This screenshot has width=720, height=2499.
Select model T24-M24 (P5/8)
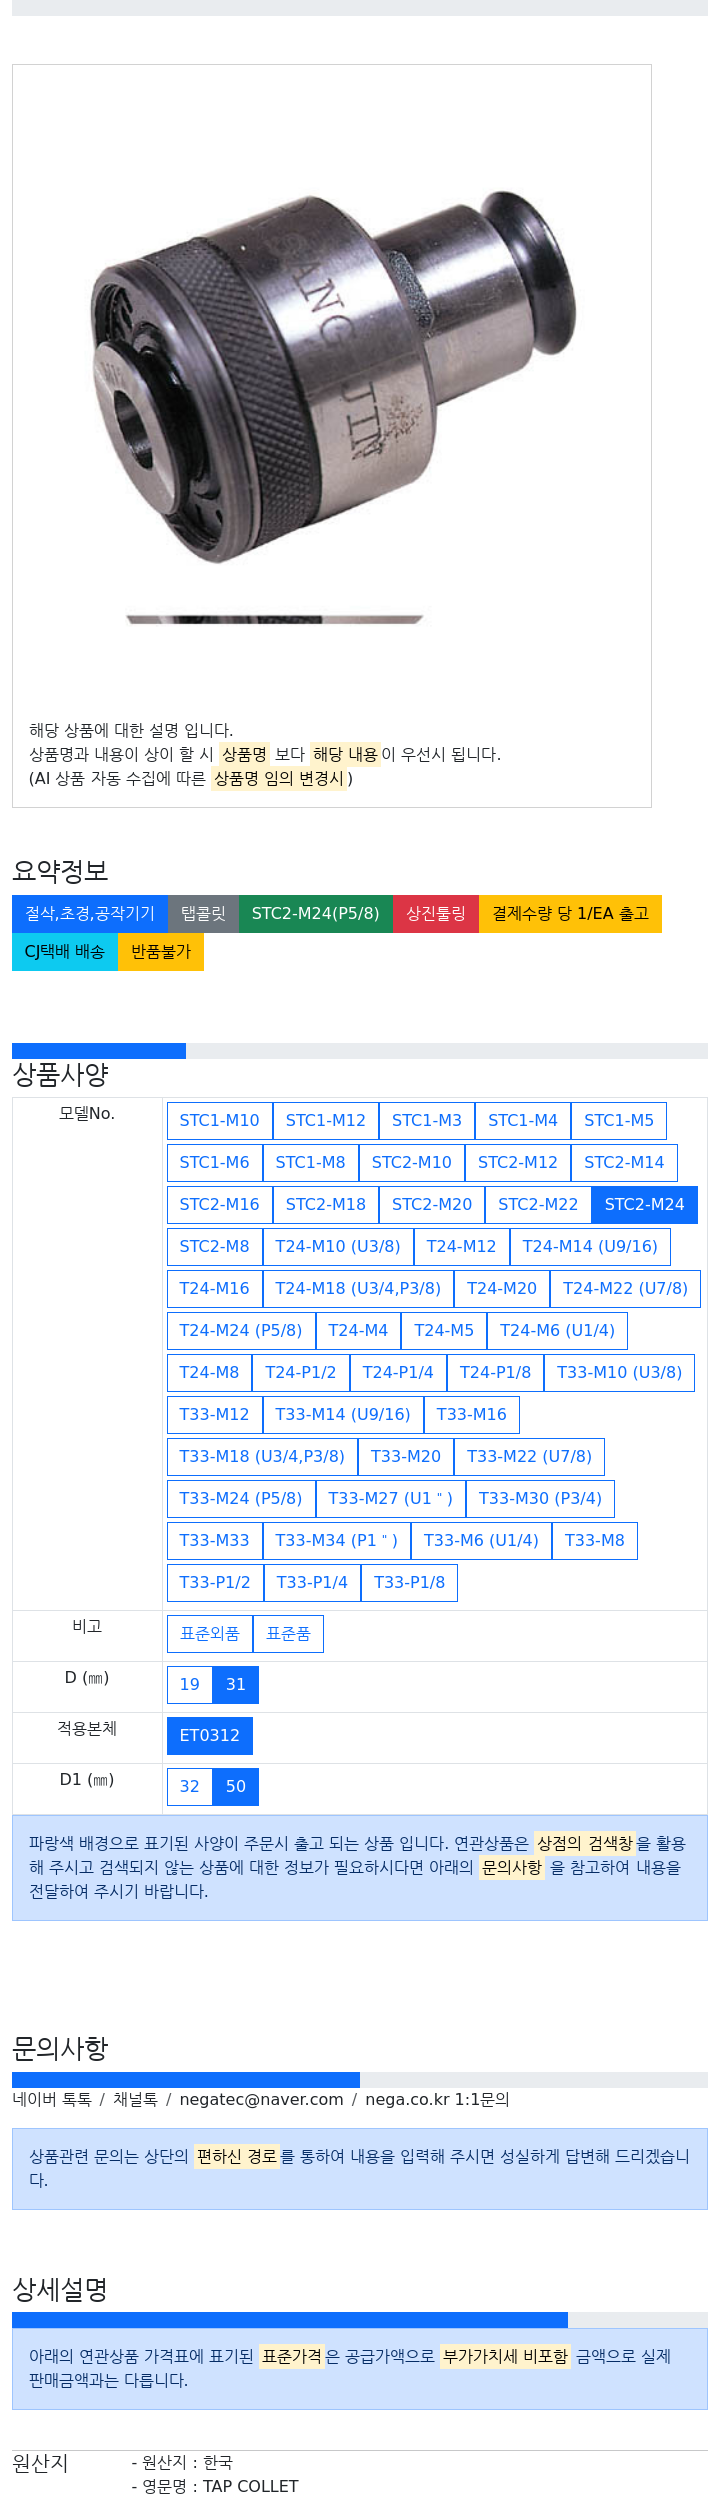240,1330
